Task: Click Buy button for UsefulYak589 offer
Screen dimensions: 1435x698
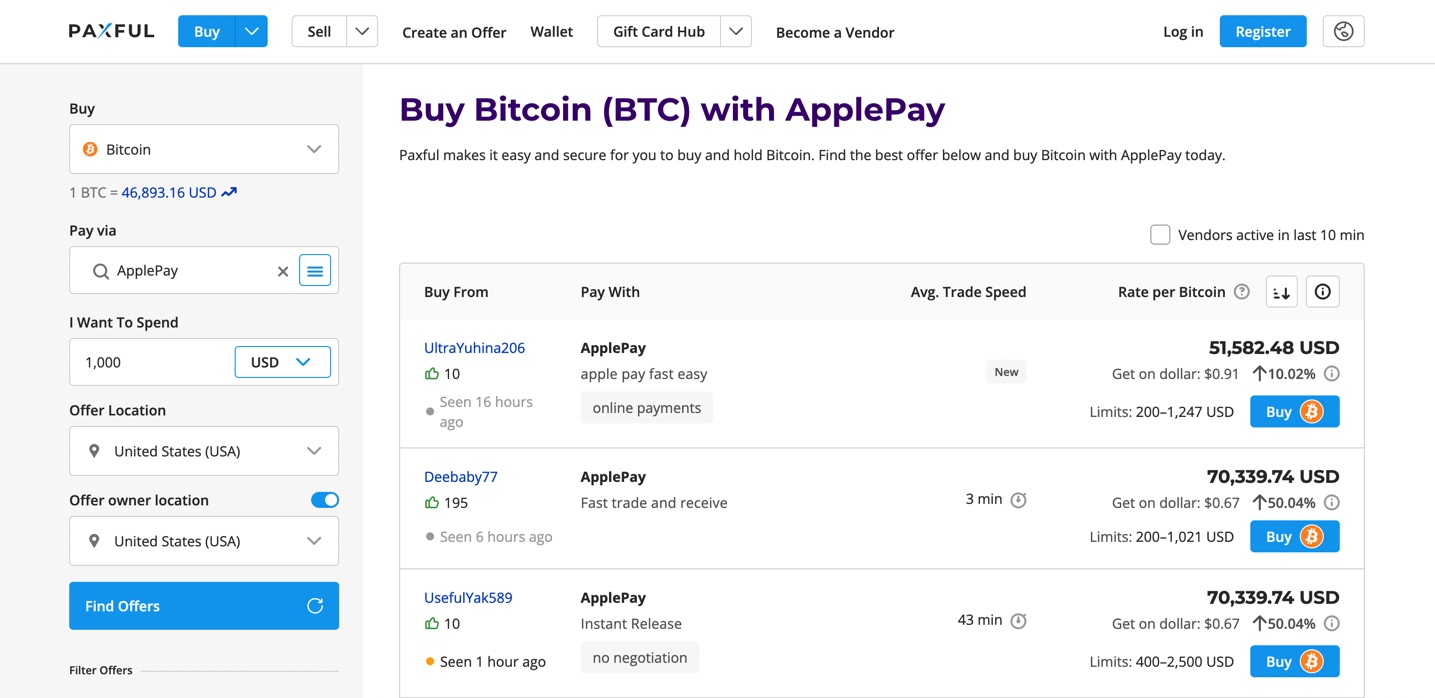Action: tap(1294, 662)
